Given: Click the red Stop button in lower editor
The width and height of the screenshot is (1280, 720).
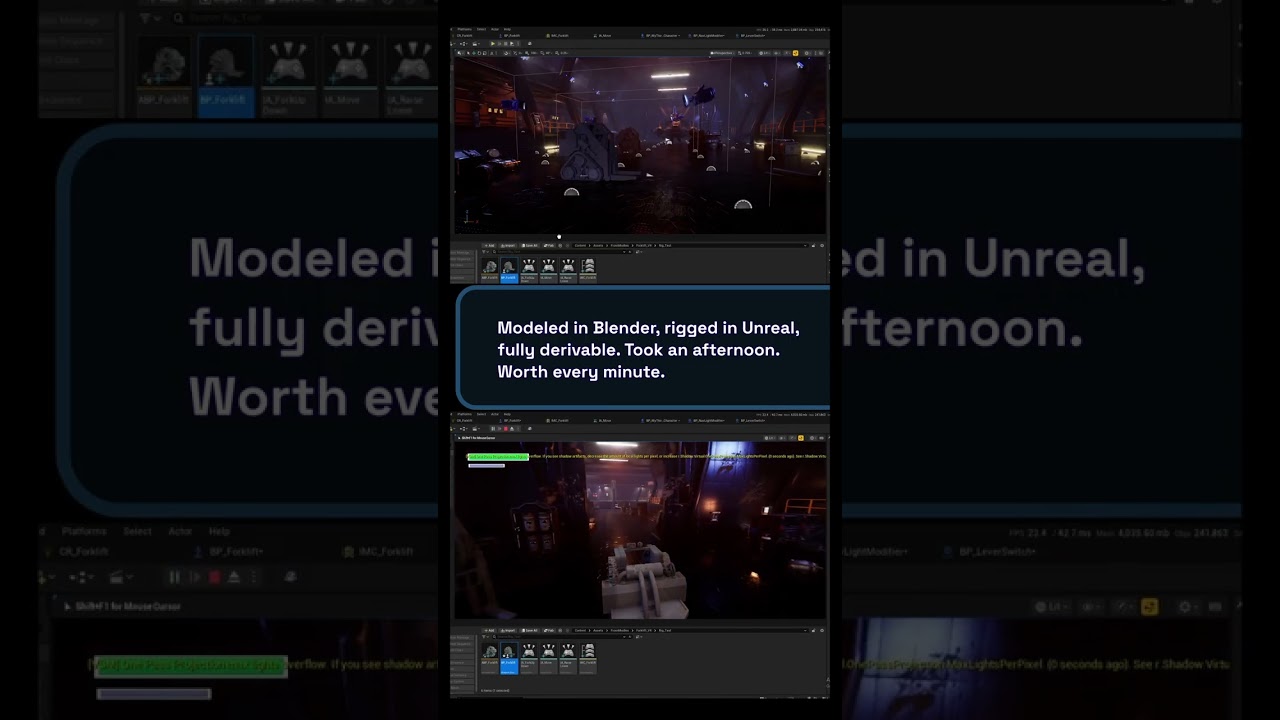Looking at the screenshot, I should click(x=506, y=428).
